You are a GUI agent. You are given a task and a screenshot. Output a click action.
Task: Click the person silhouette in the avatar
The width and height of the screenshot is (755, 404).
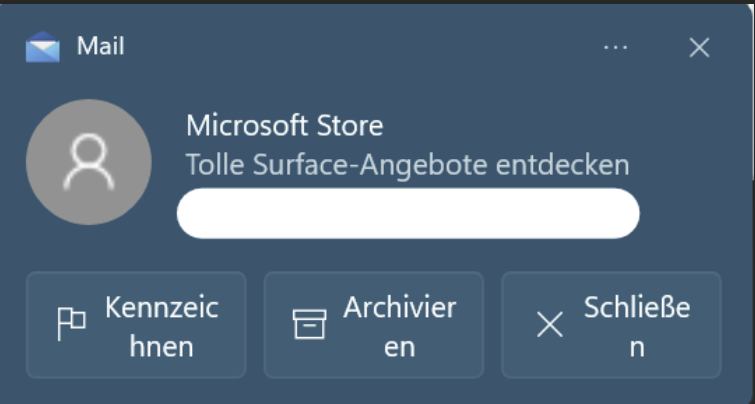[89, 164]
